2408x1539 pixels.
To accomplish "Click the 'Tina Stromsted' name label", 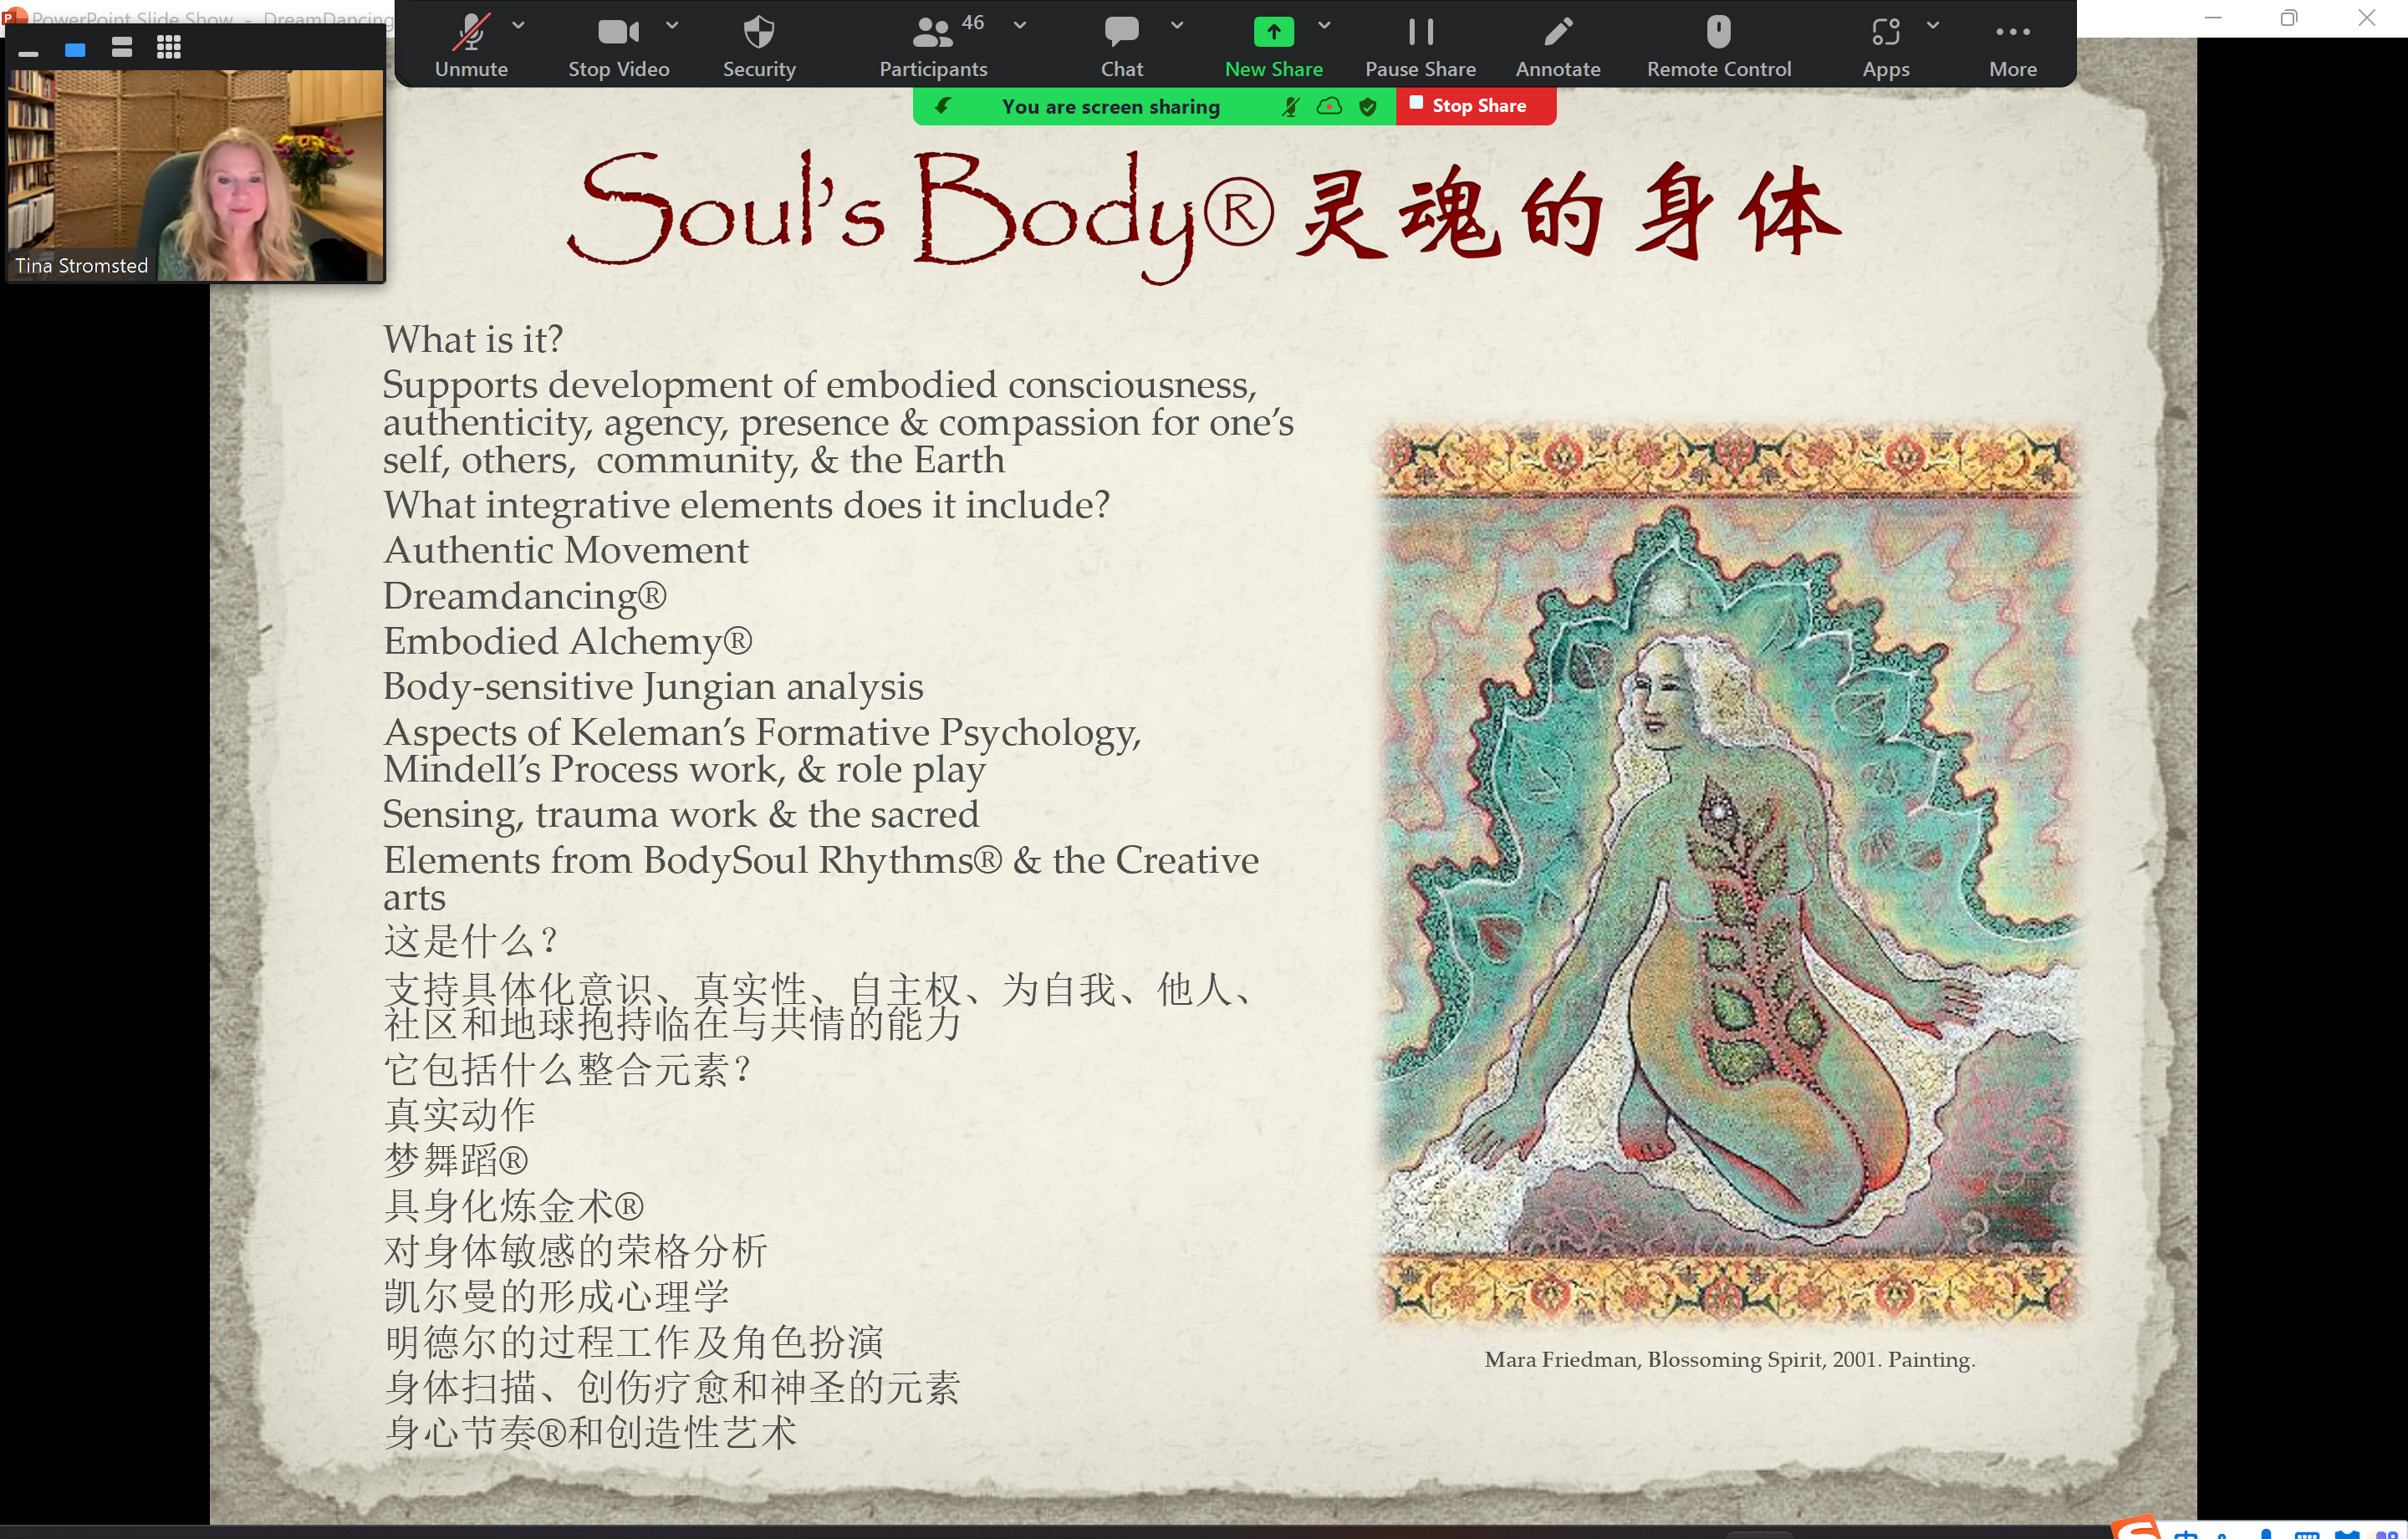I will [x=81, y=266].
